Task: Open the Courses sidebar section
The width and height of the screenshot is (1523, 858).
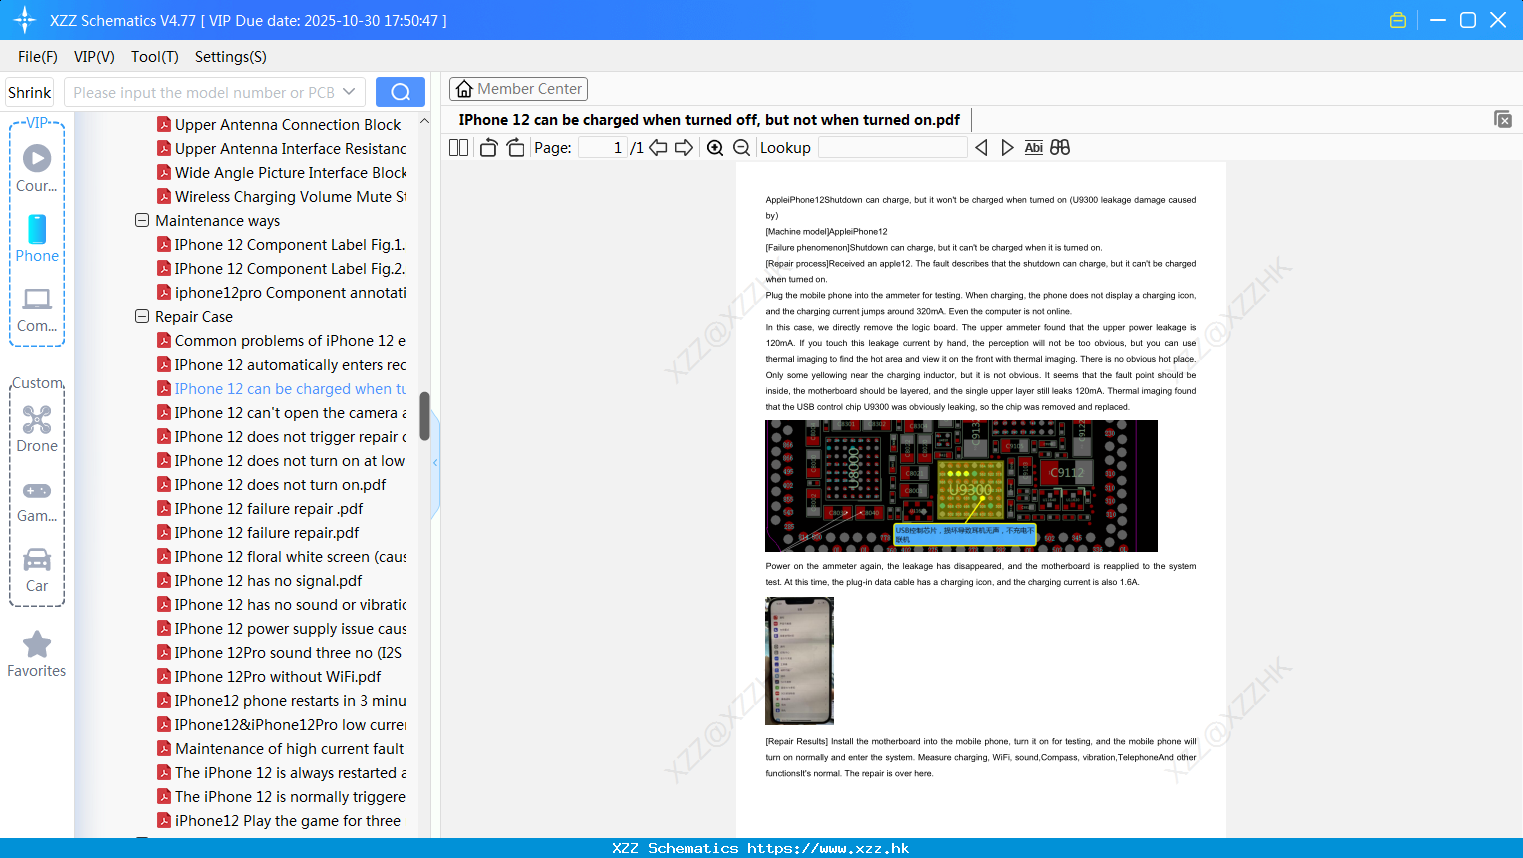Action: tap(37, 168)
